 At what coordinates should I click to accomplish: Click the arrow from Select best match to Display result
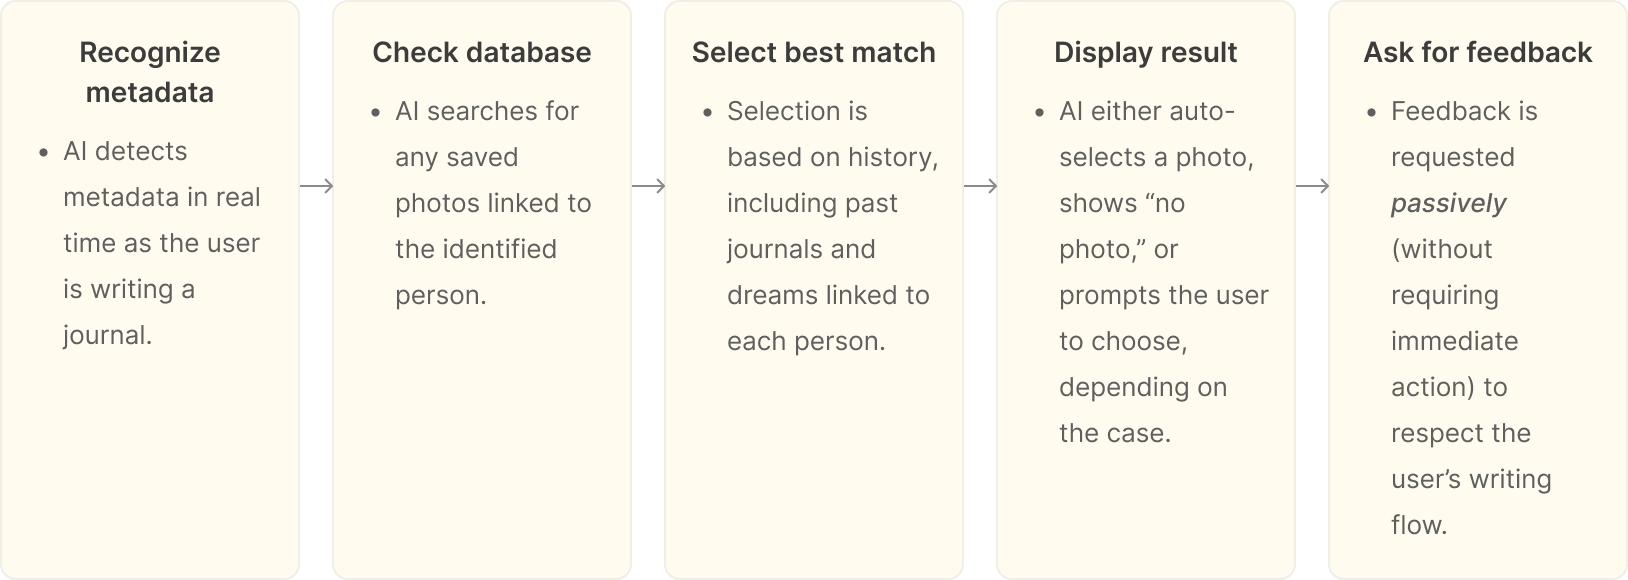pyautogui.click(x=980, y=187)
